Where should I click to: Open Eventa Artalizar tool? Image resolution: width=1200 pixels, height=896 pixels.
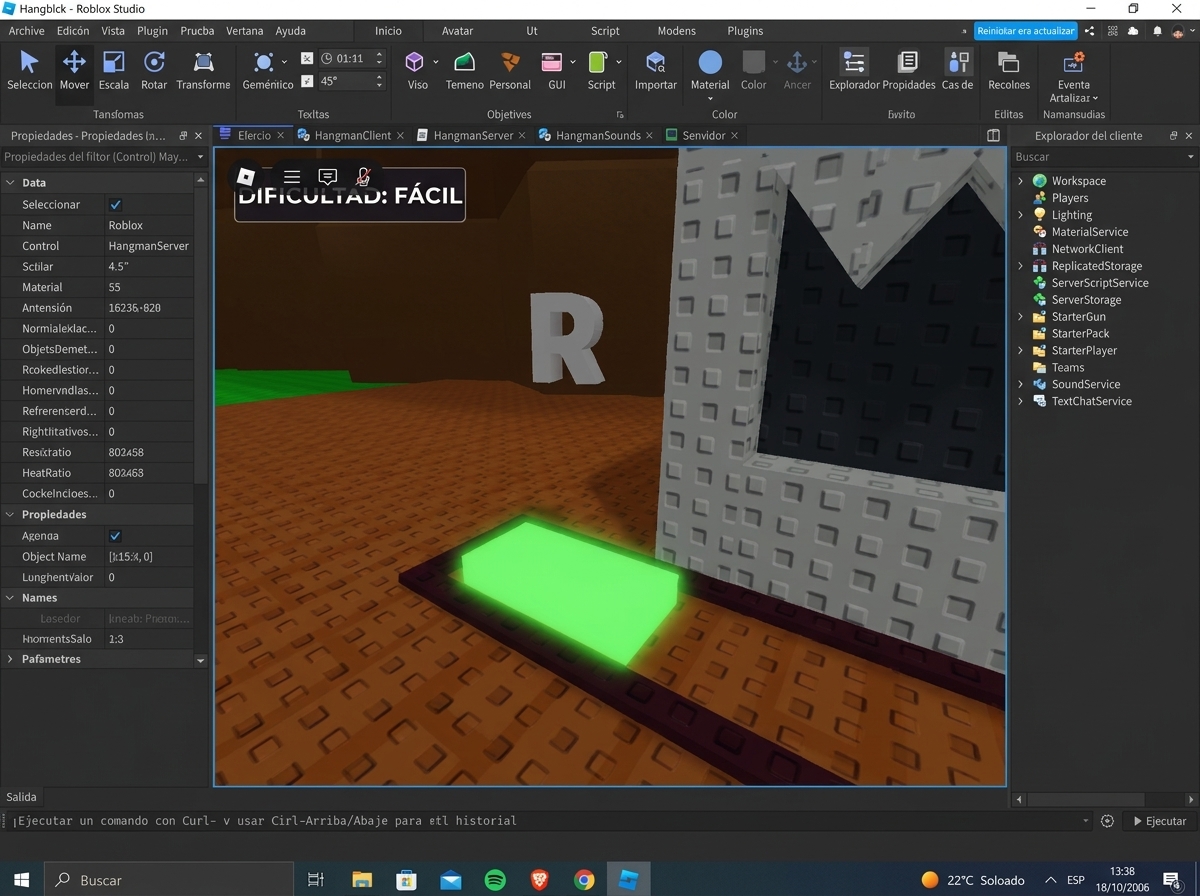coord(1073,76)
